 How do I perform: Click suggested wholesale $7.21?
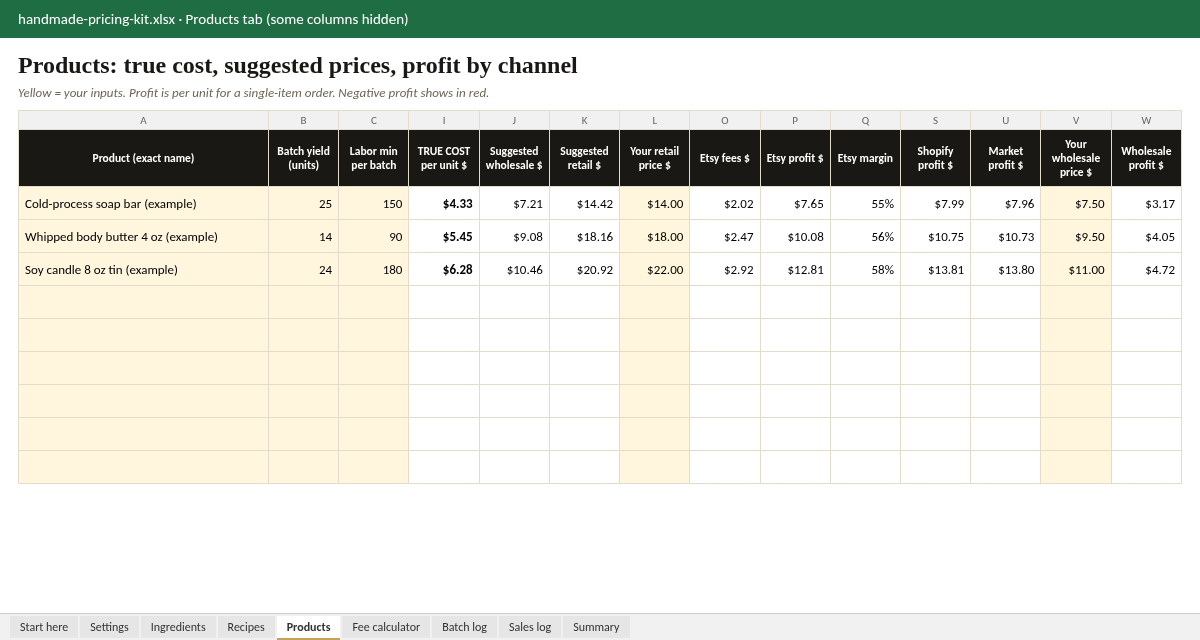[x=514, y=203]
